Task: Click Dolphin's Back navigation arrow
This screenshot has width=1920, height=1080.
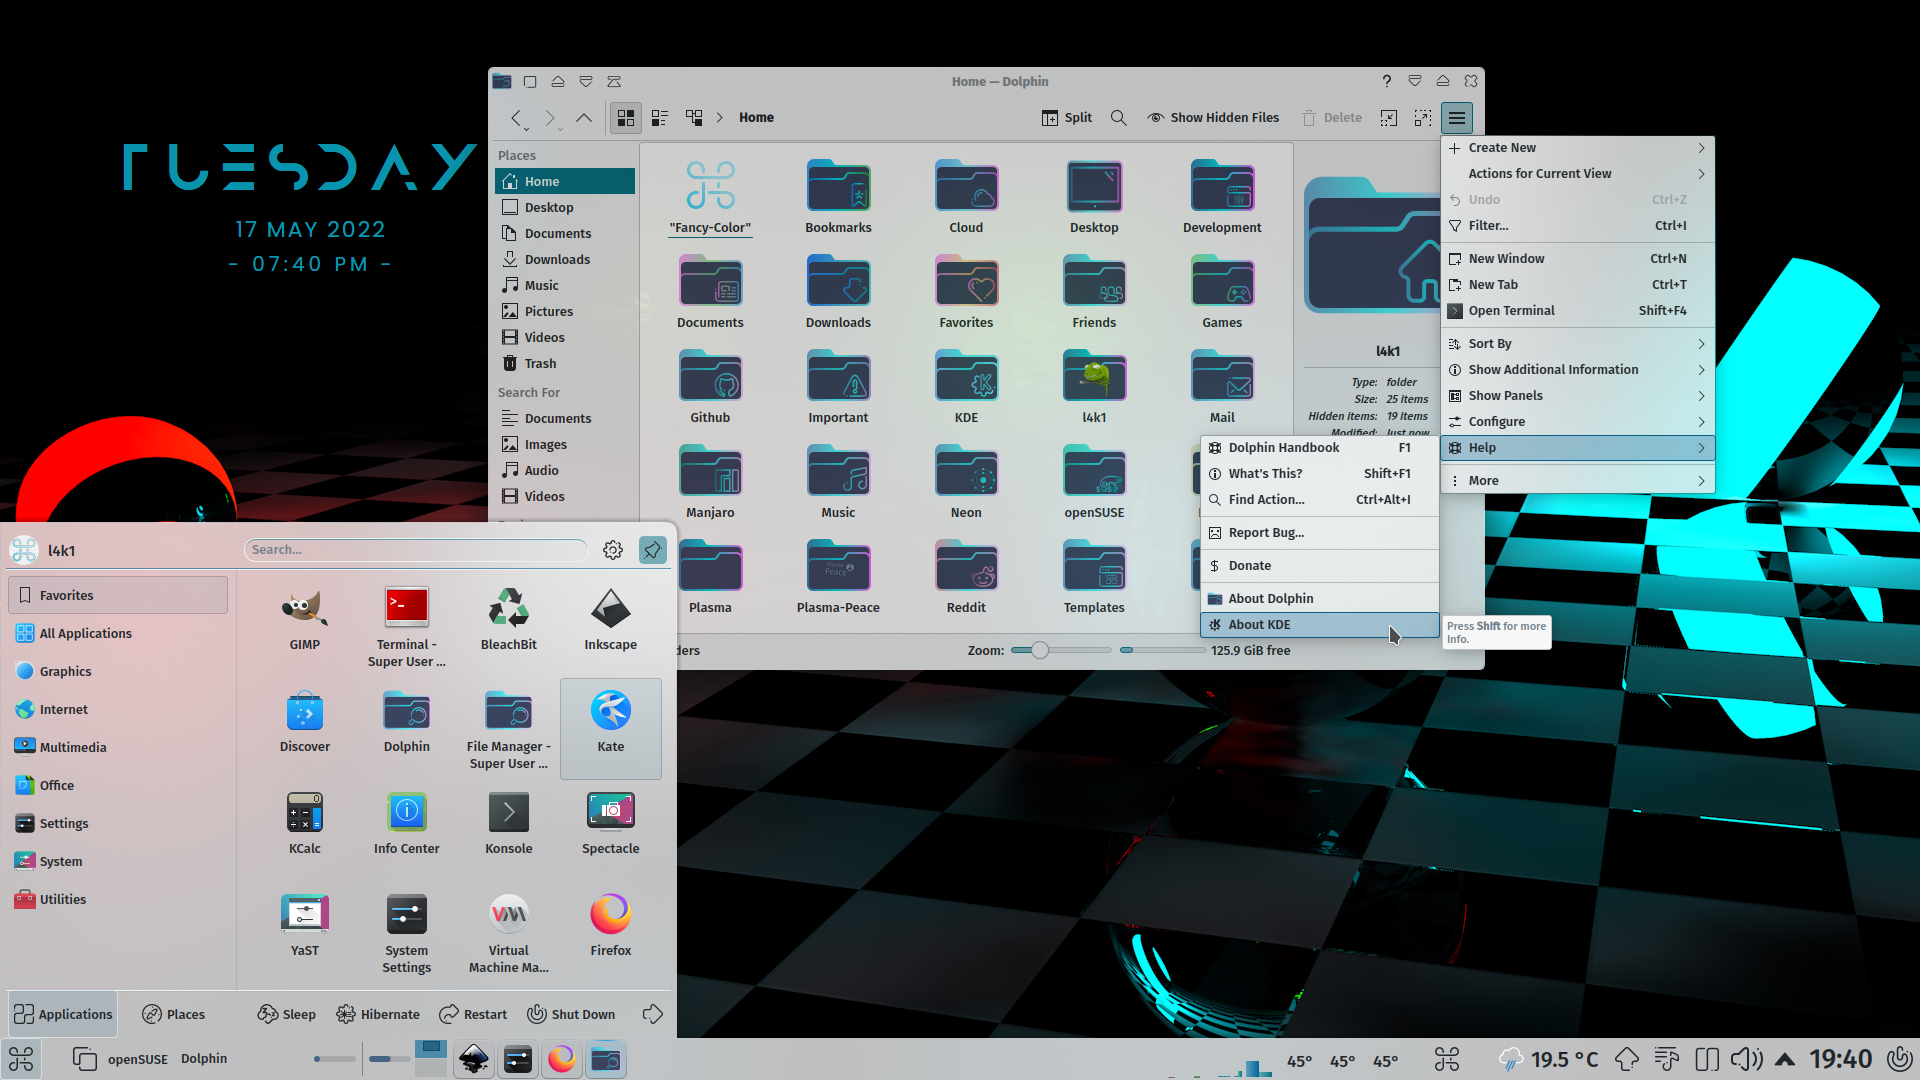Action: 517,118
